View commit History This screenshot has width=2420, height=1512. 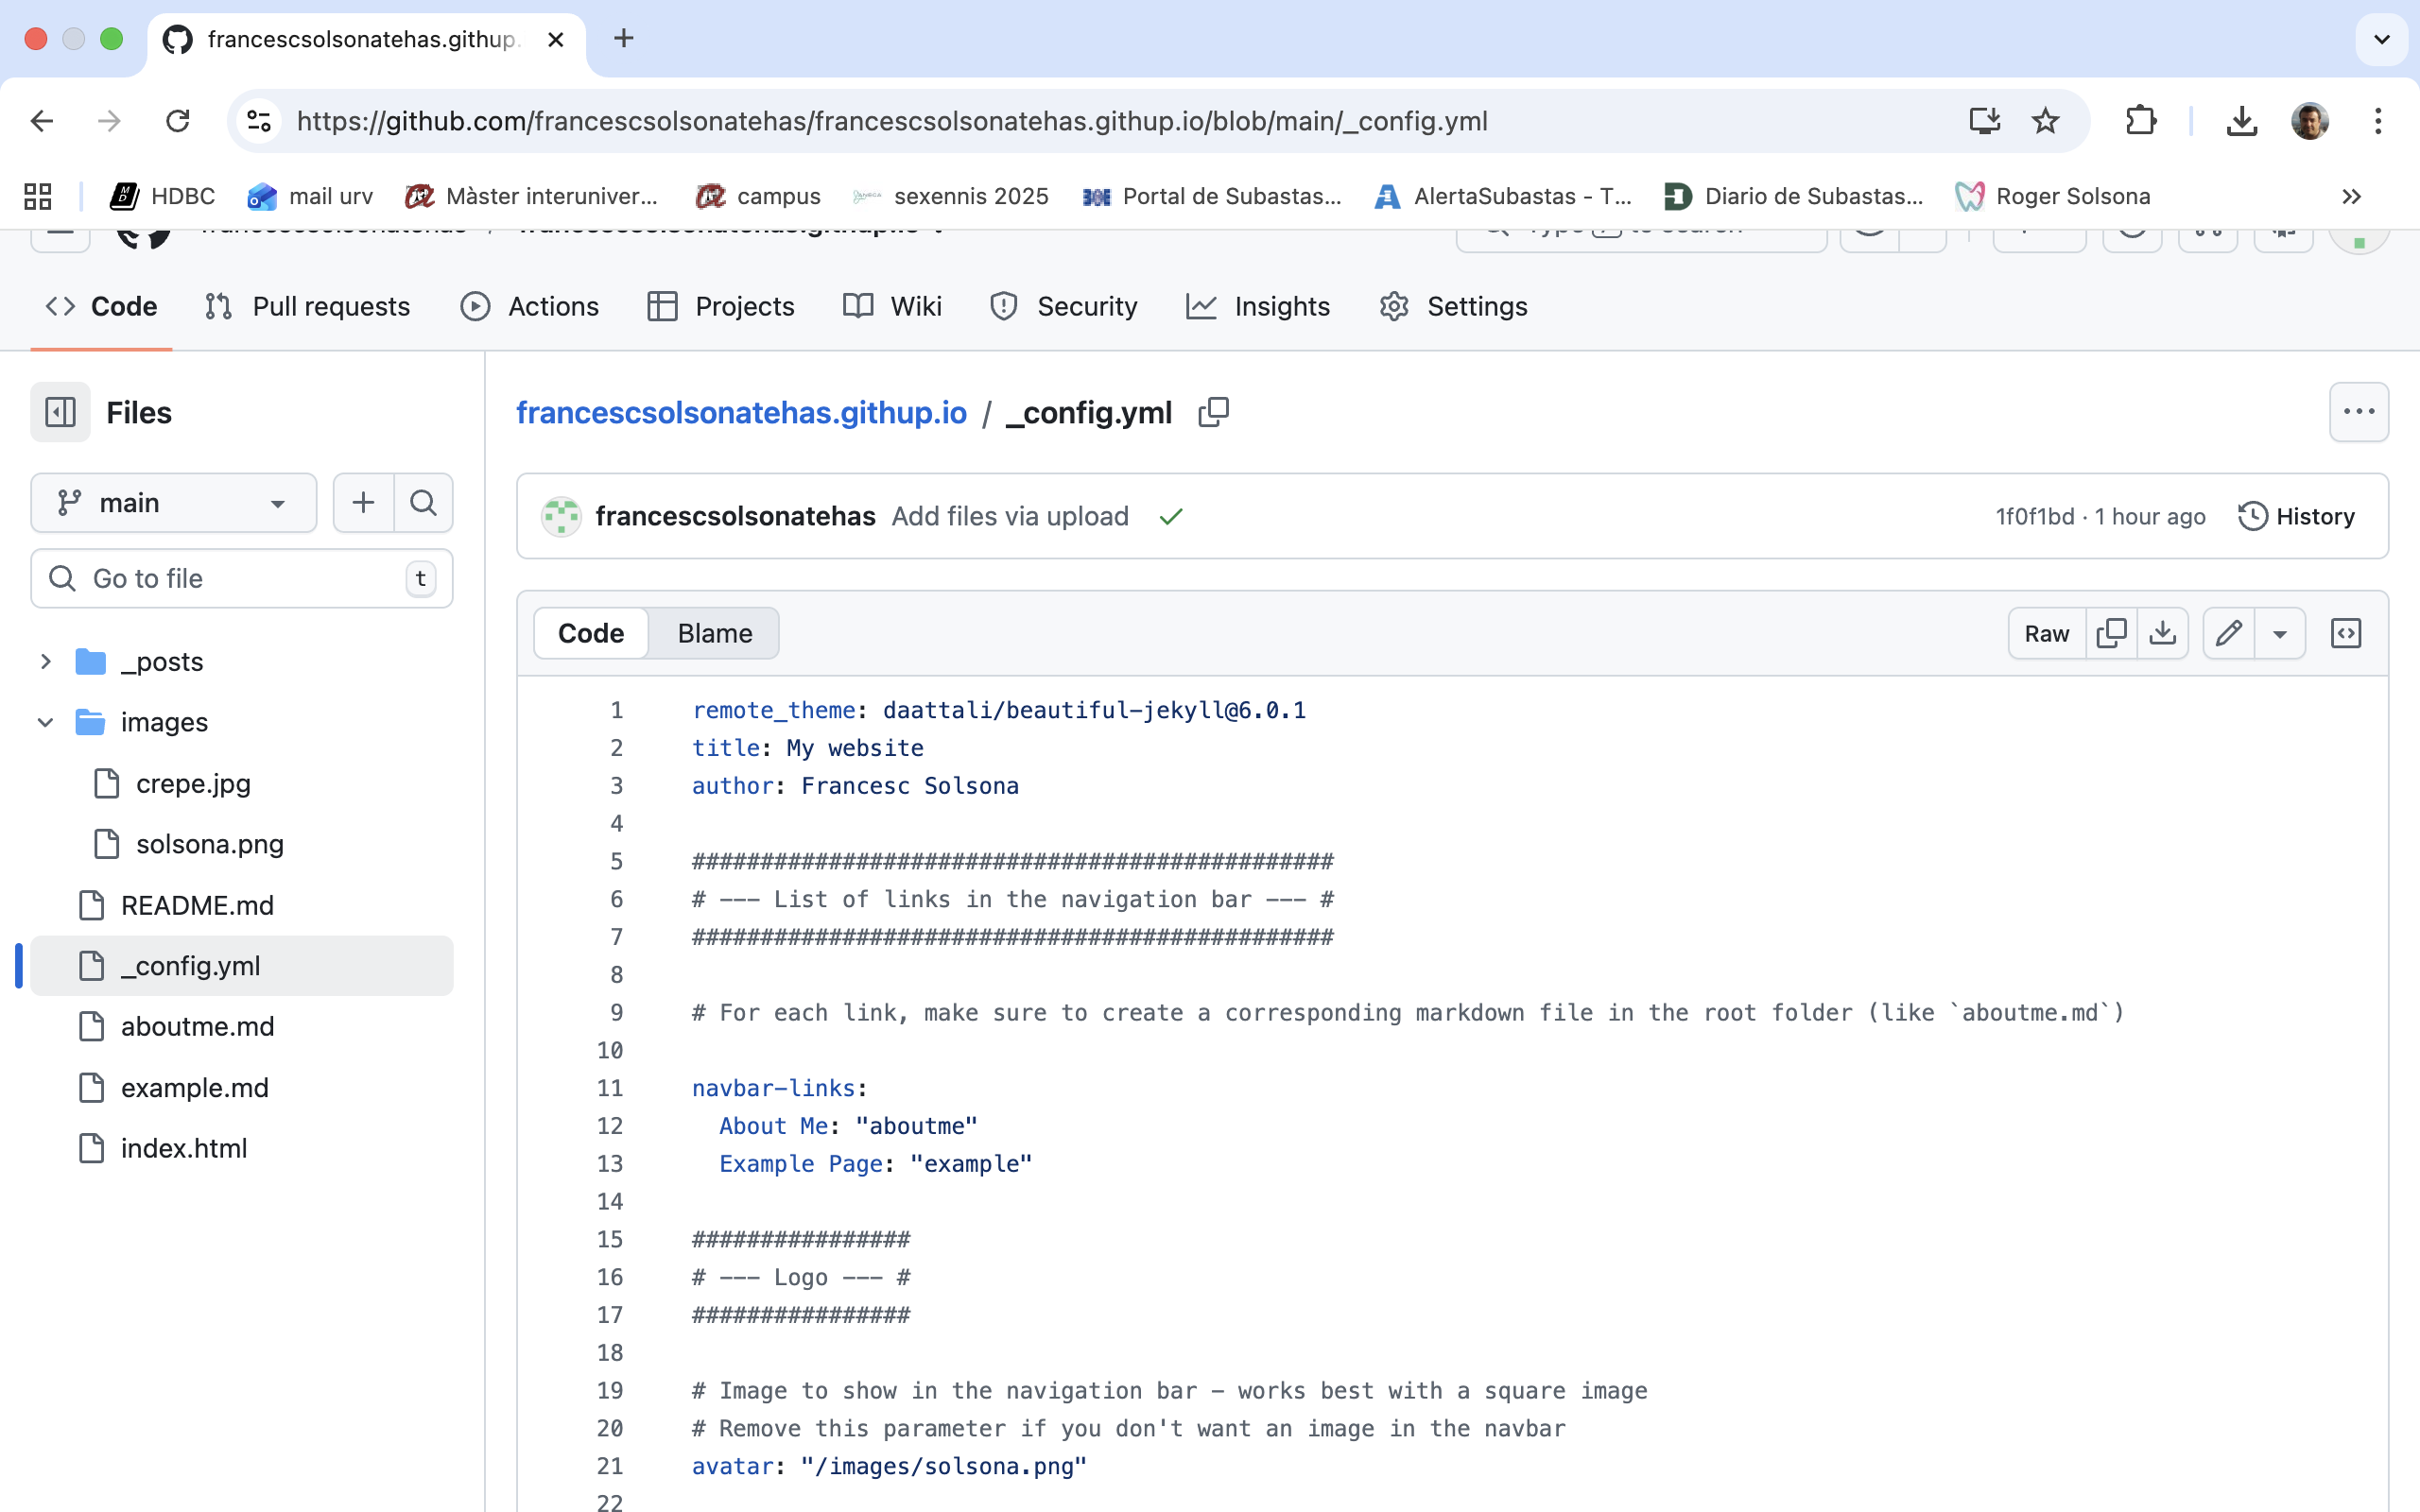click(2296, 516)
